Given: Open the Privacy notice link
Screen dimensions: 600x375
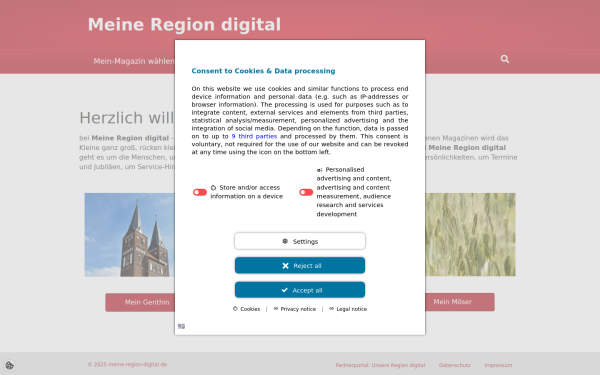Looking at the screenshot, I should click(295, 309).
